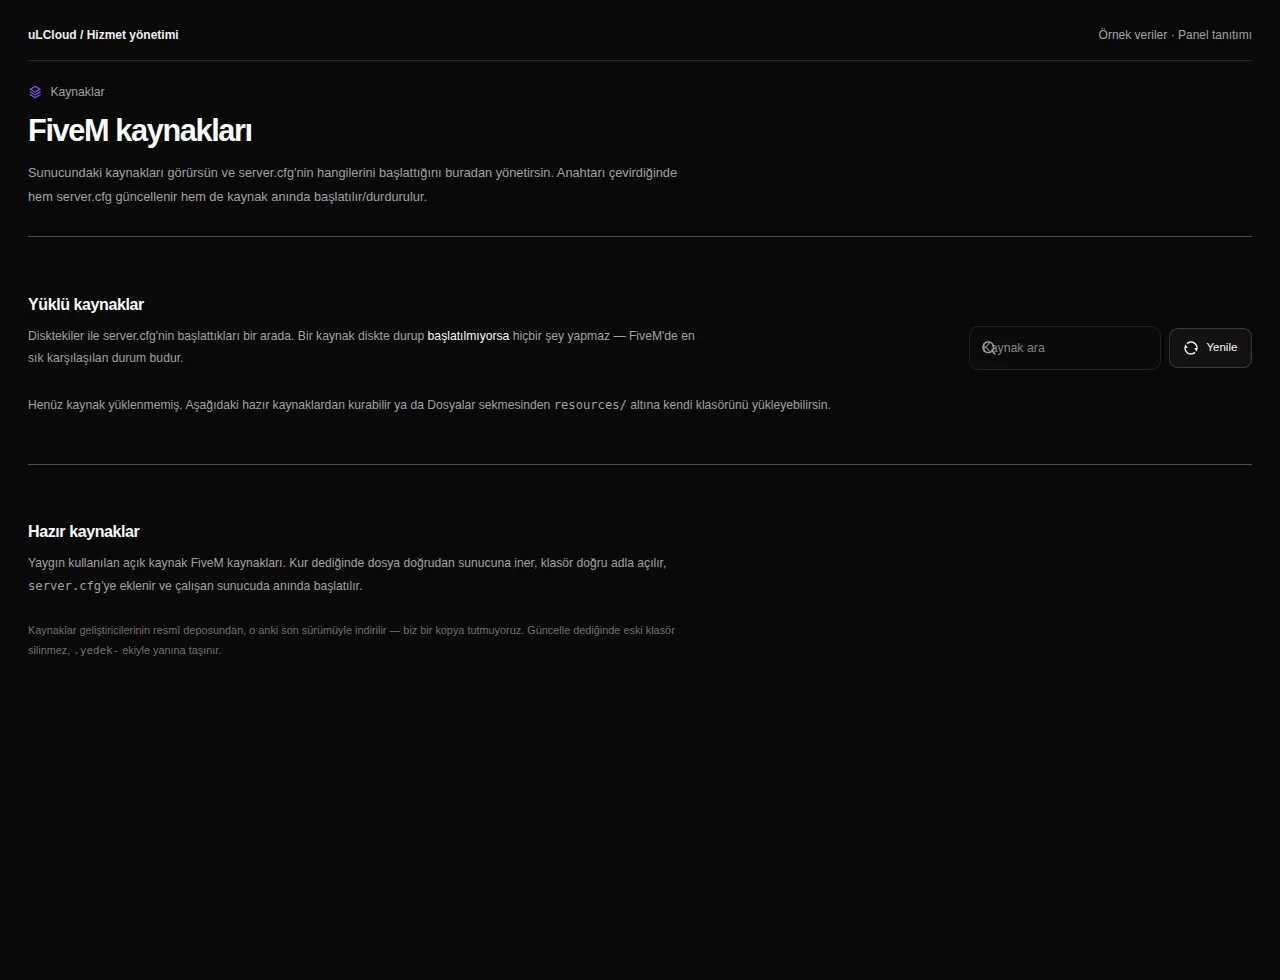This screenshot has height=980, width=1280.
Task: Refresh the list with the Yenile button
Action: point(1210,348)
